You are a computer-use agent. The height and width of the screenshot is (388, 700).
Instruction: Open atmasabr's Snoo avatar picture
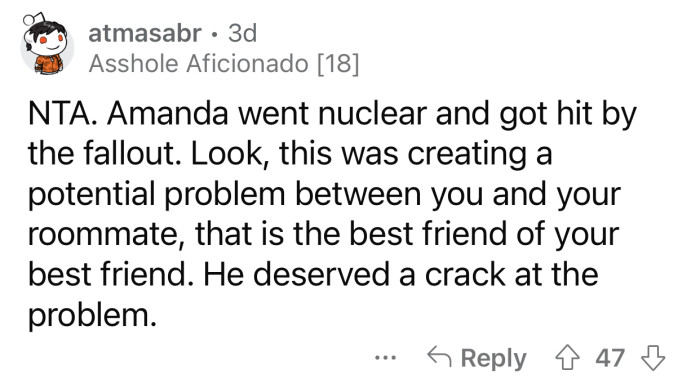47,45
